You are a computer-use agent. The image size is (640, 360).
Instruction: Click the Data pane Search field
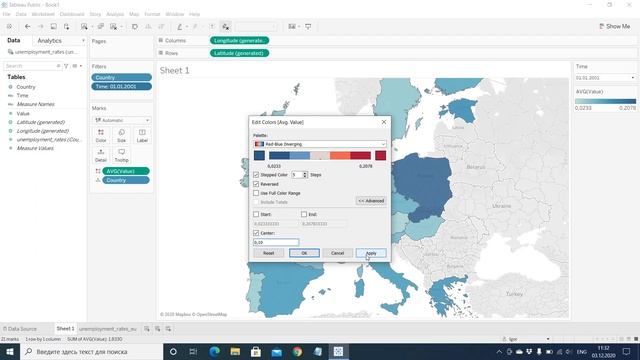click(x=33, y=66)
